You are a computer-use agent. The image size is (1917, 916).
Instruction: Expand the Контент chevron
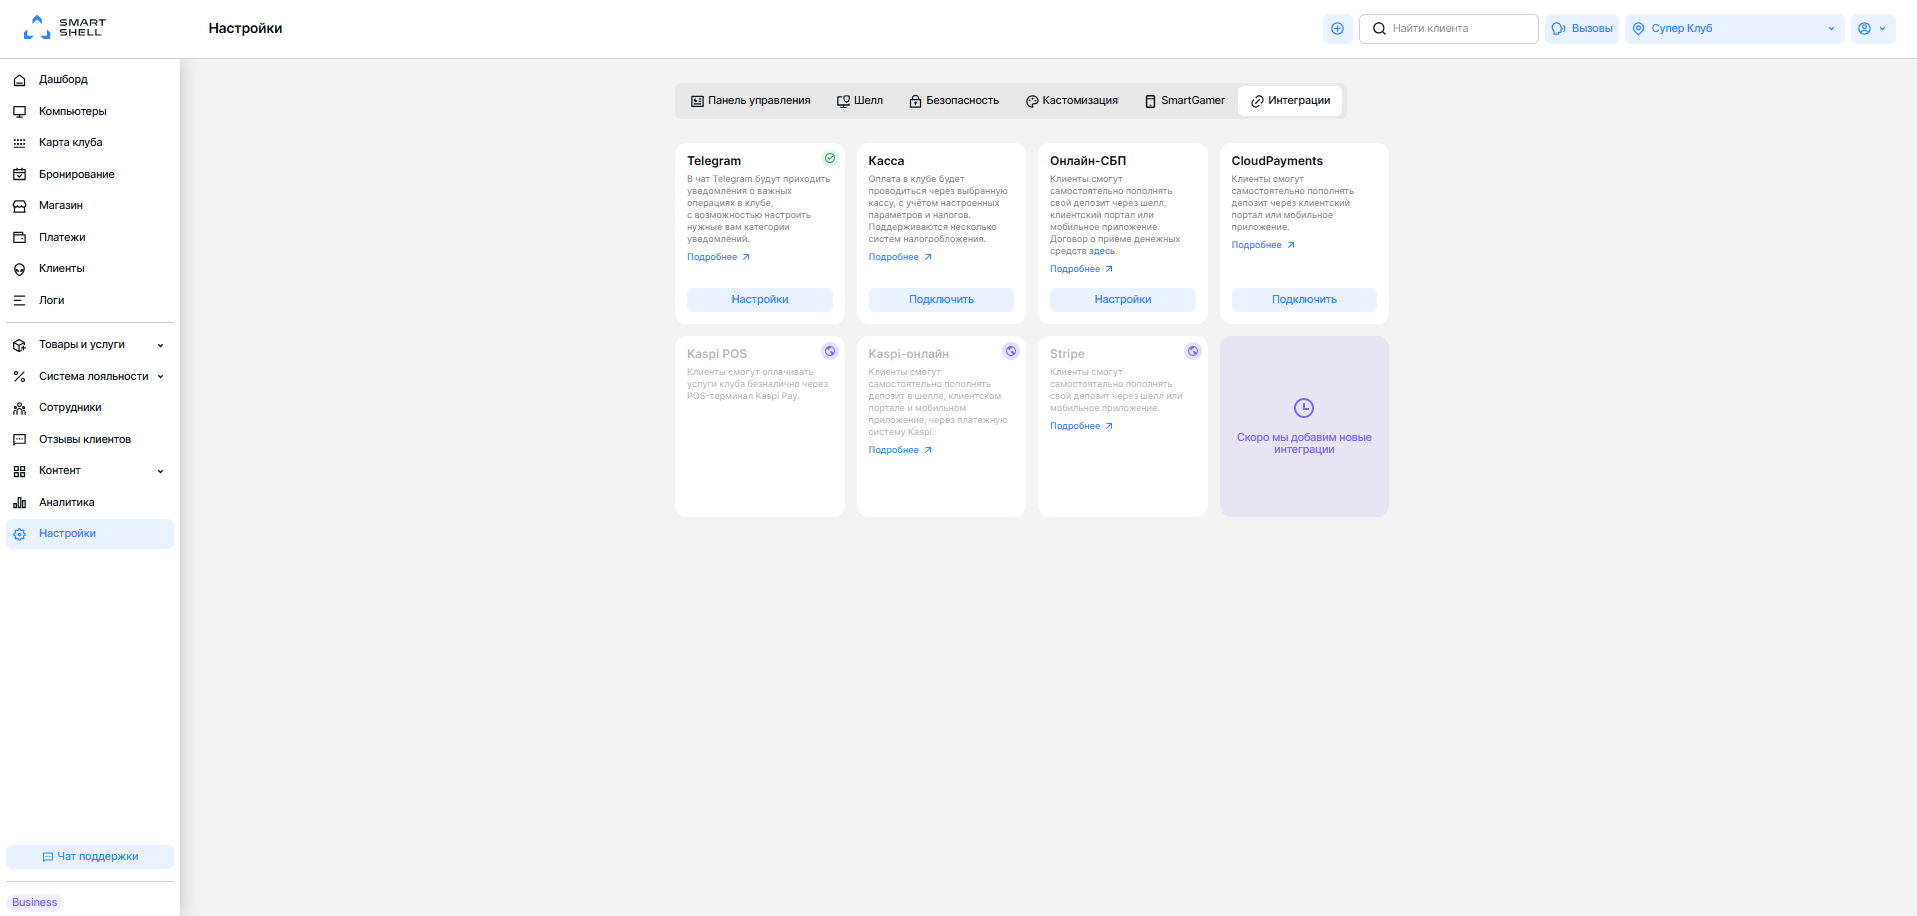click(x=160, y=472)
